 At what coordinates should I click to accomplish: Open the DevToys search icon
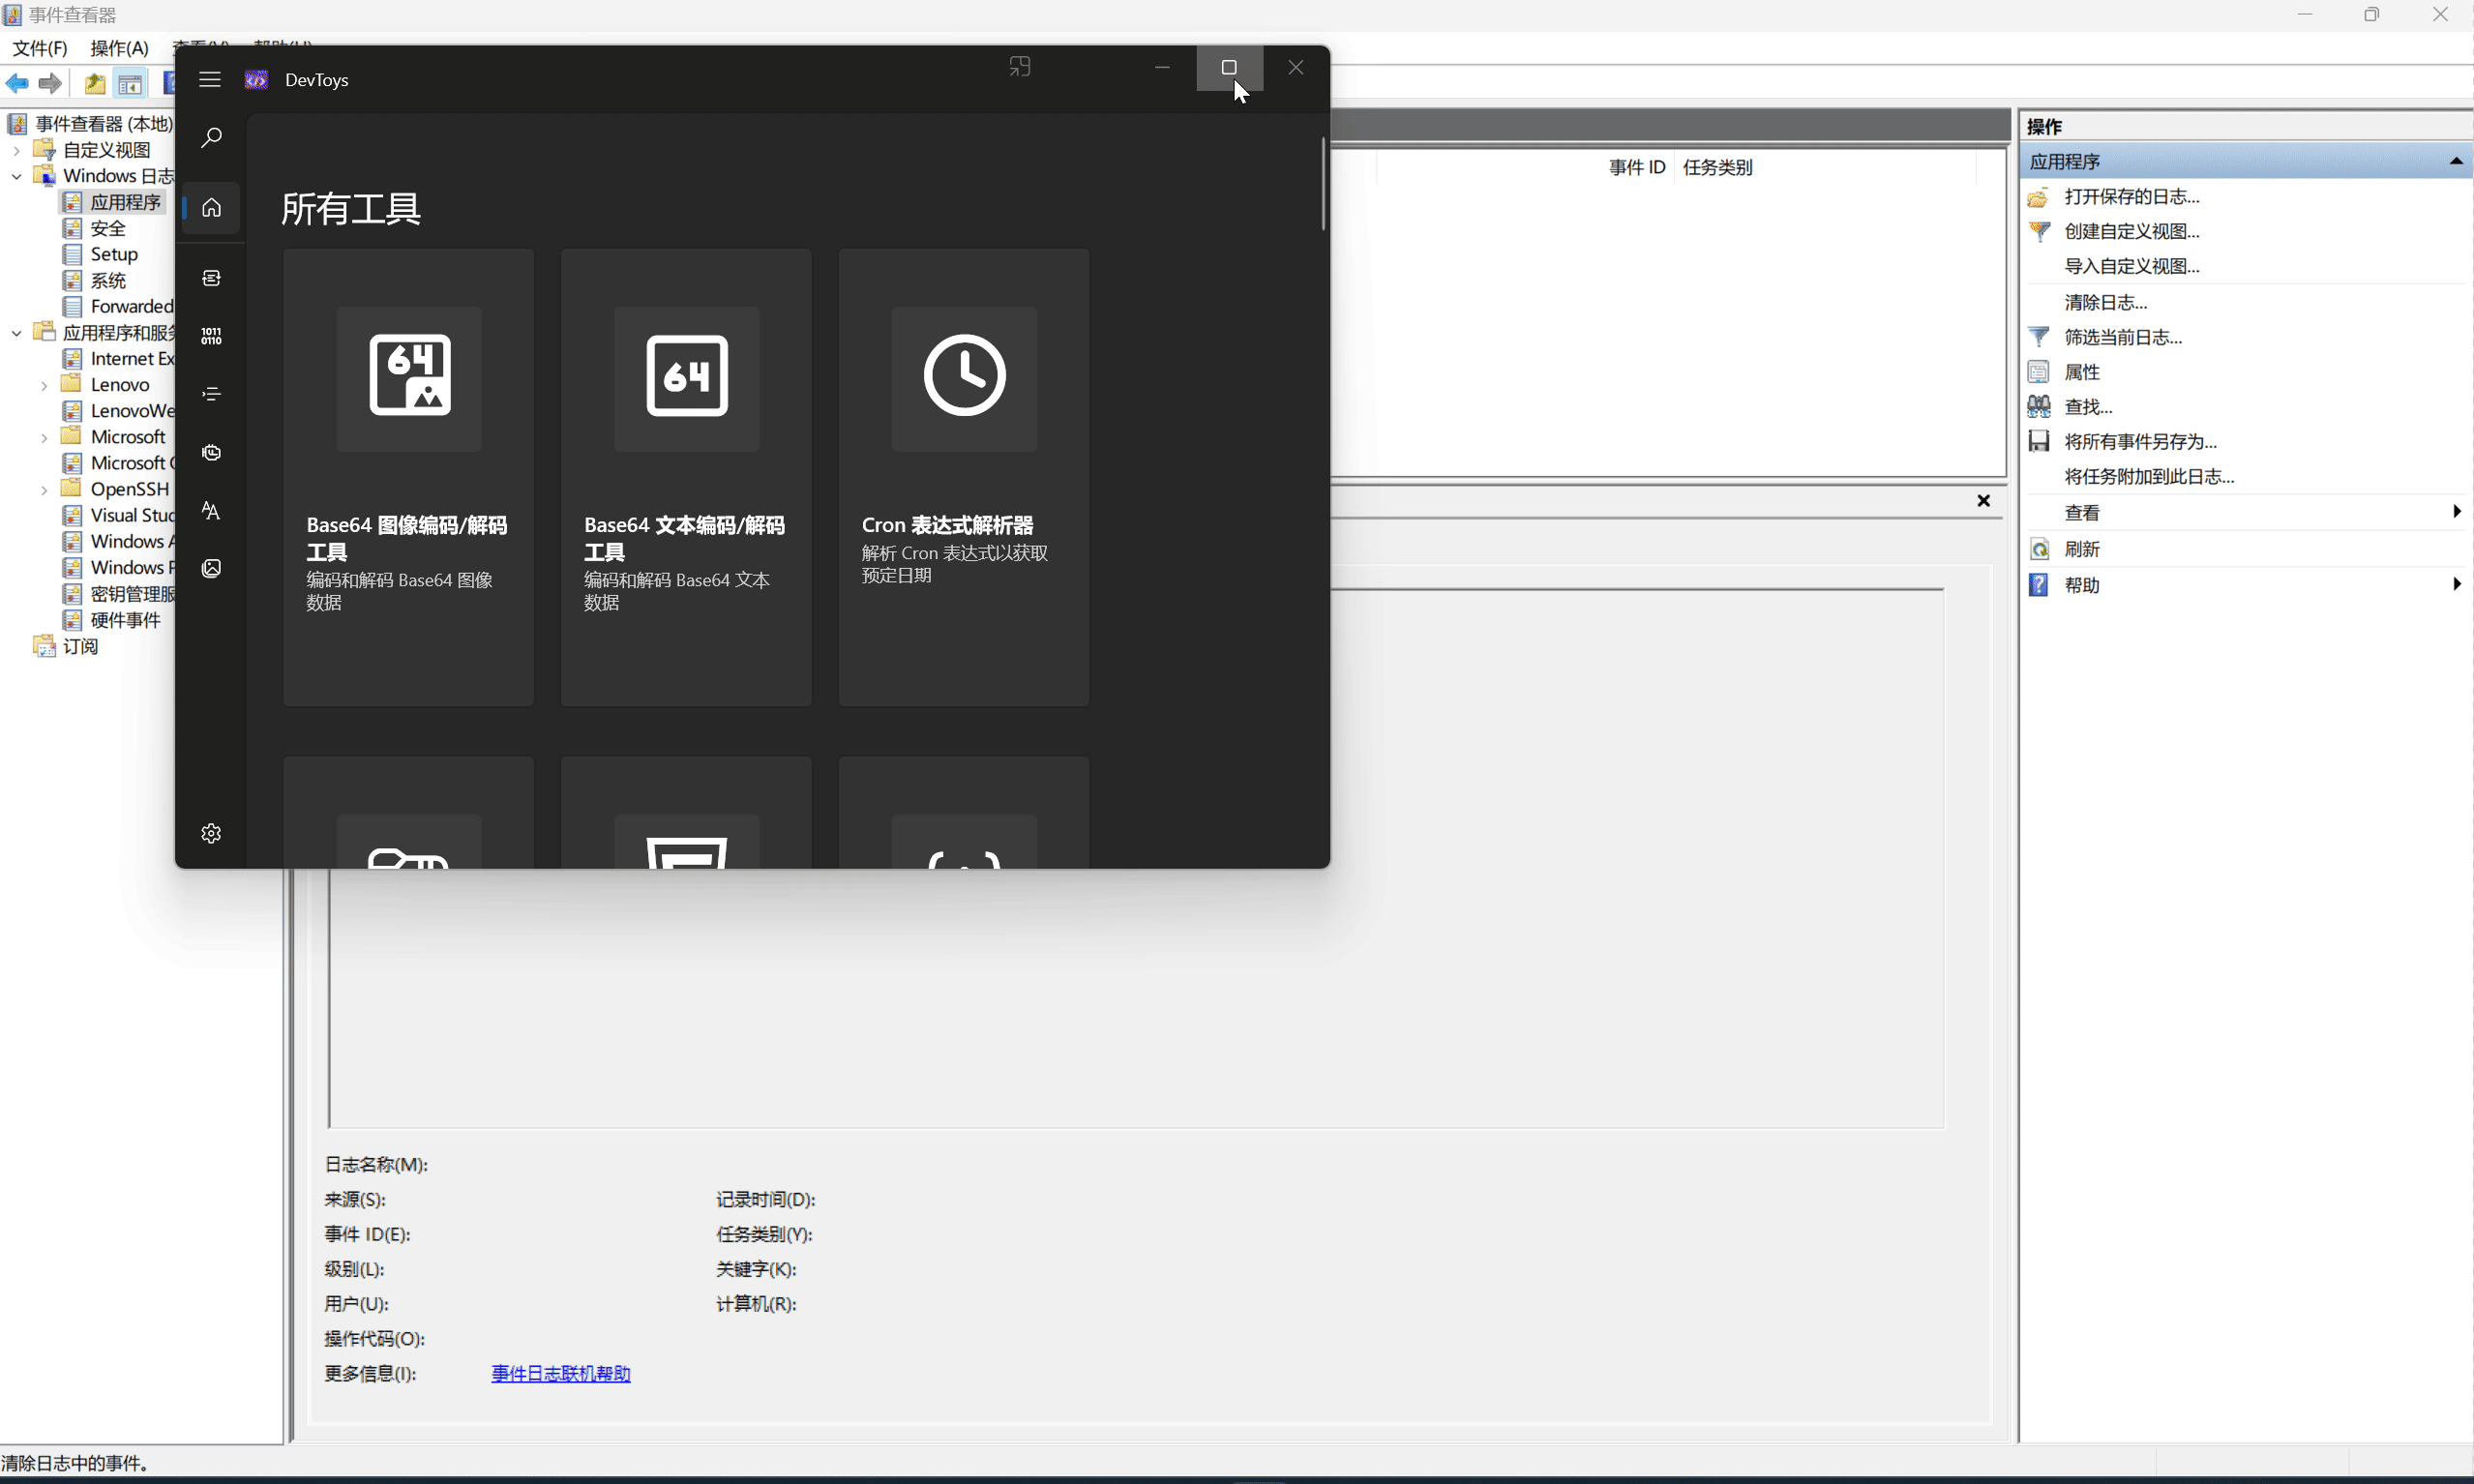(x=211, y=138)
